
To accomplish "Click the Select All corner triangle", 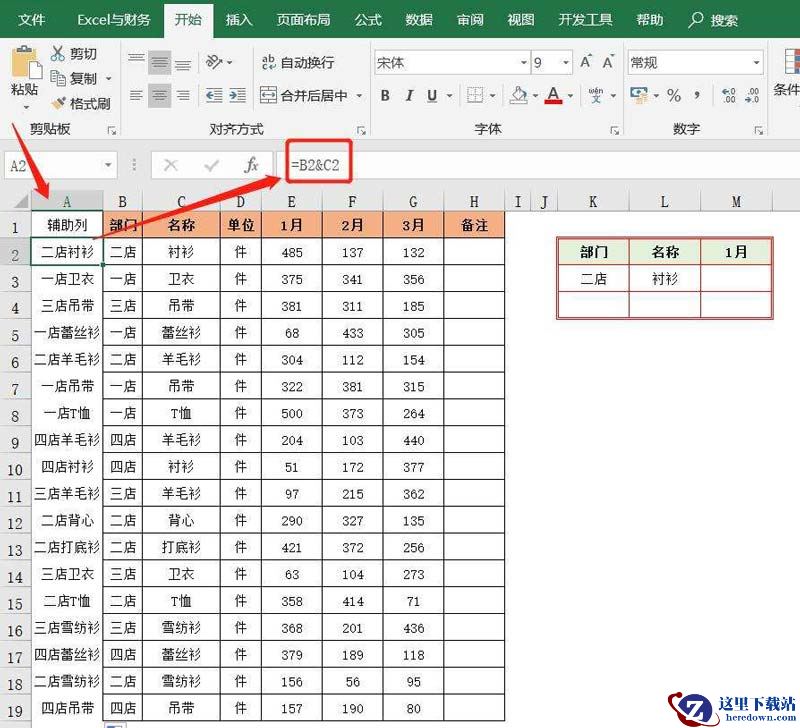I will [21, 202].
